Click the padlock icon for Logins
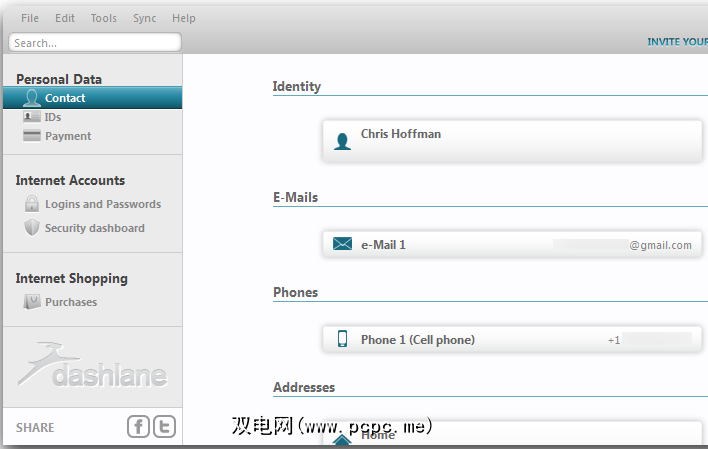This screenshot has height=449, width=708. pos(32,203)
